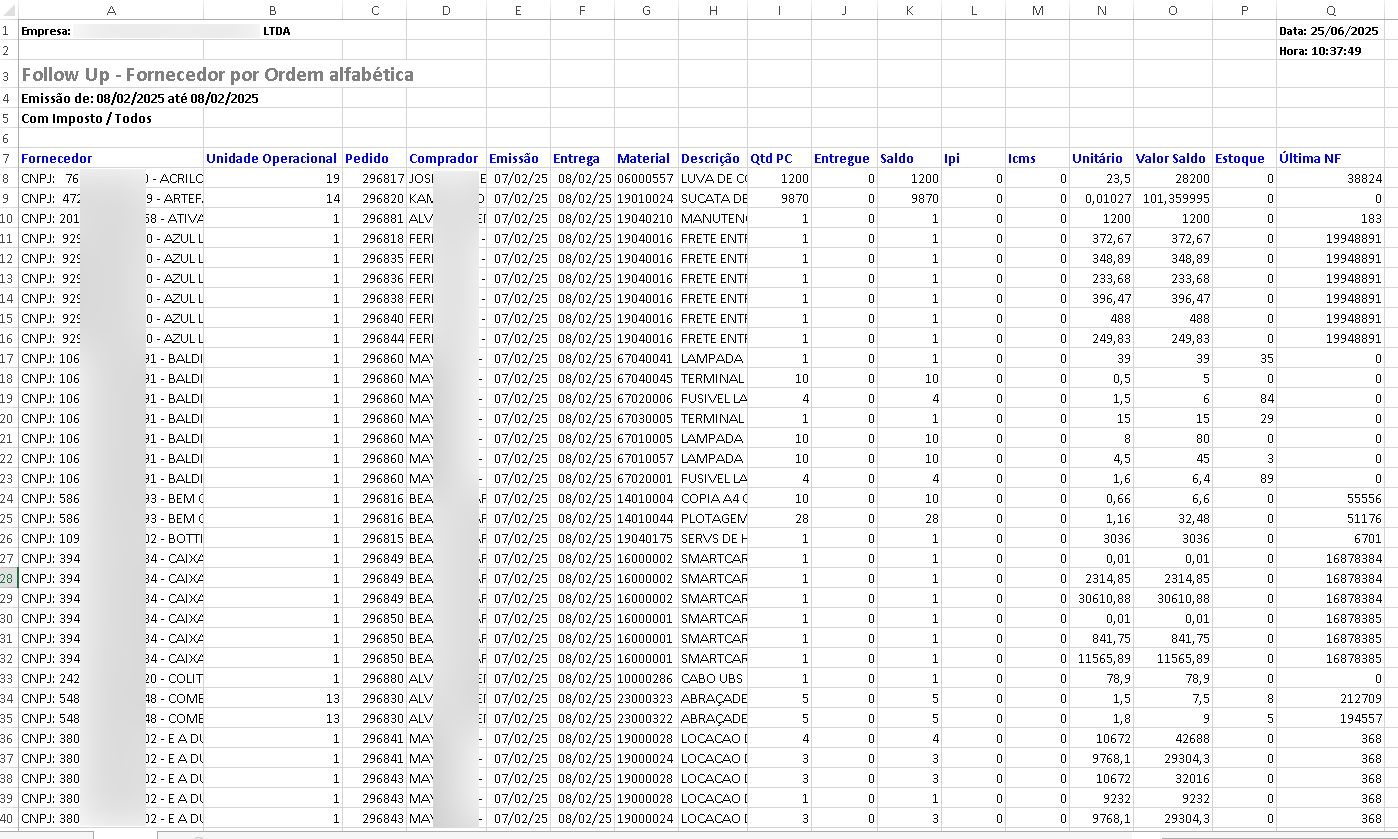Image resolution: width=1398 pixels, height=839 pixels.
Task: Click Valor Saldo cell 42688
Action: (1172, 738)
